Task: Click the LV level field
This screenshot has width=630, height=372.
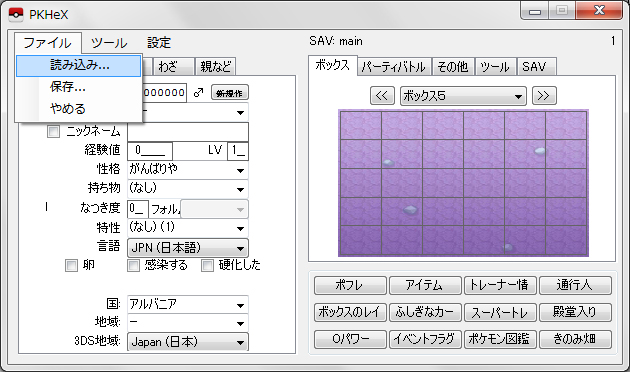Action: click(x=238, y=151)
